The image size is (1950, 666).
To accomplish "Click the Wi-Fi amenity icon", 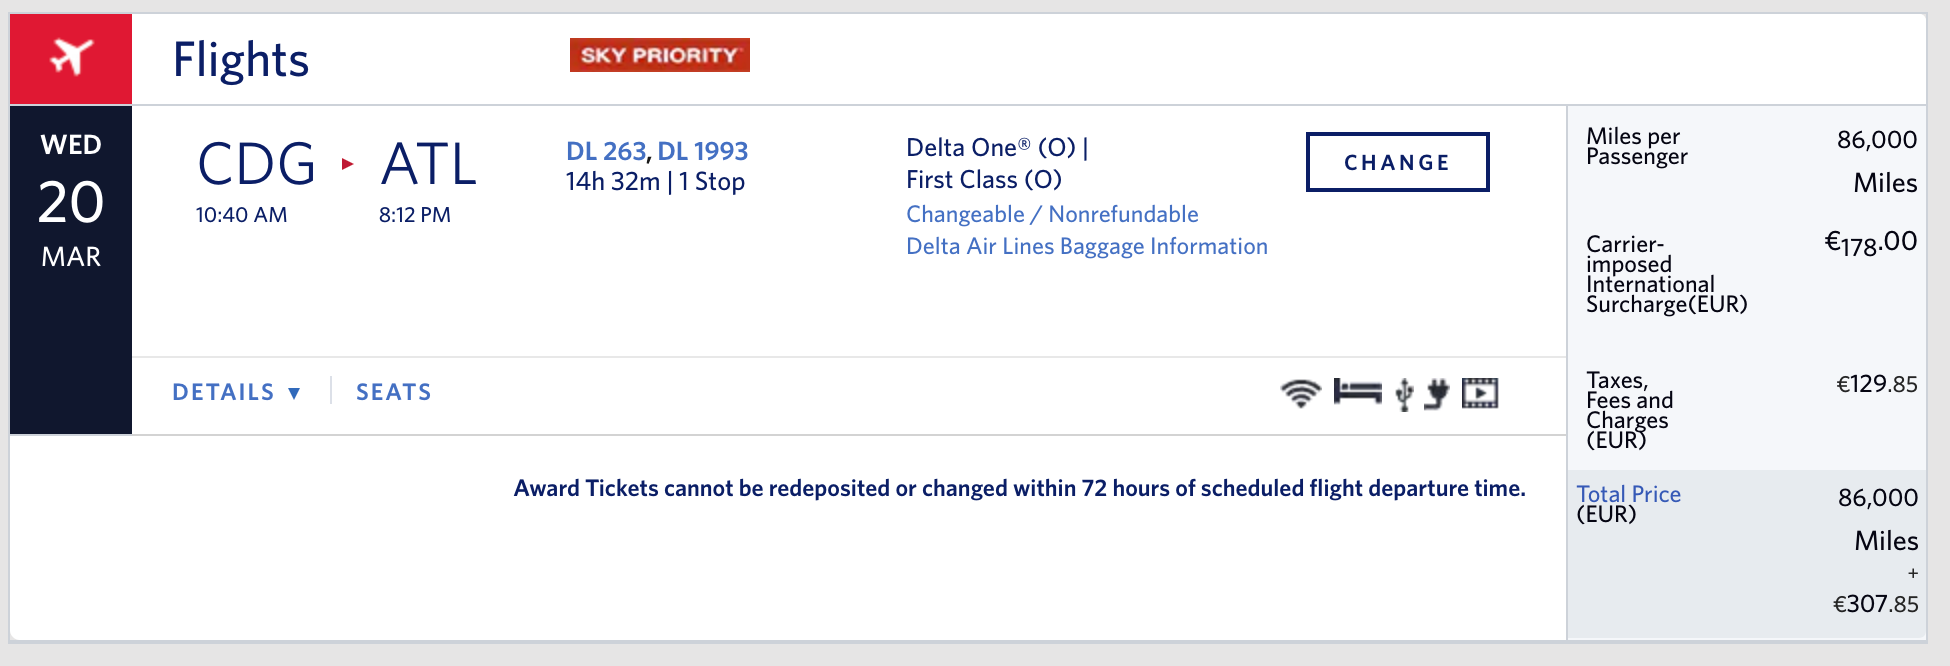I will pos(1300,393).
